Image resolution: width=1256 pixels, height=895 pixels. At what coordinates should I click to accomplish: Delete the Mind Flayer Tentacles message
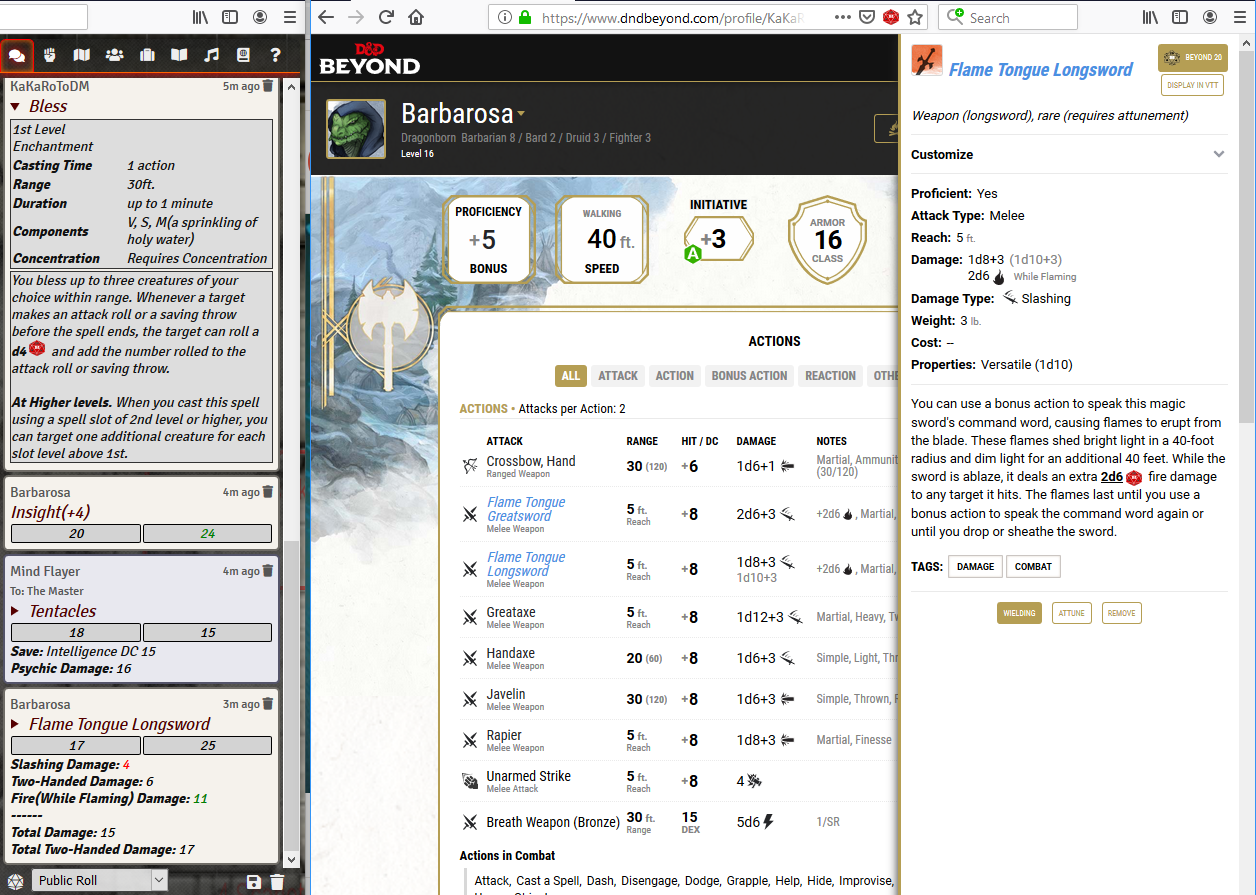268,571
